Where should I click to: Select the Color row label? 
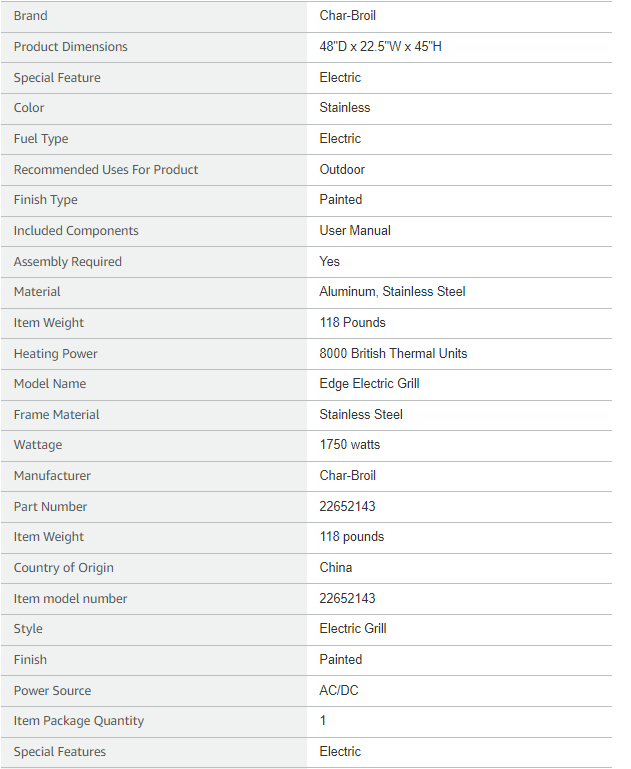(29, 108)
